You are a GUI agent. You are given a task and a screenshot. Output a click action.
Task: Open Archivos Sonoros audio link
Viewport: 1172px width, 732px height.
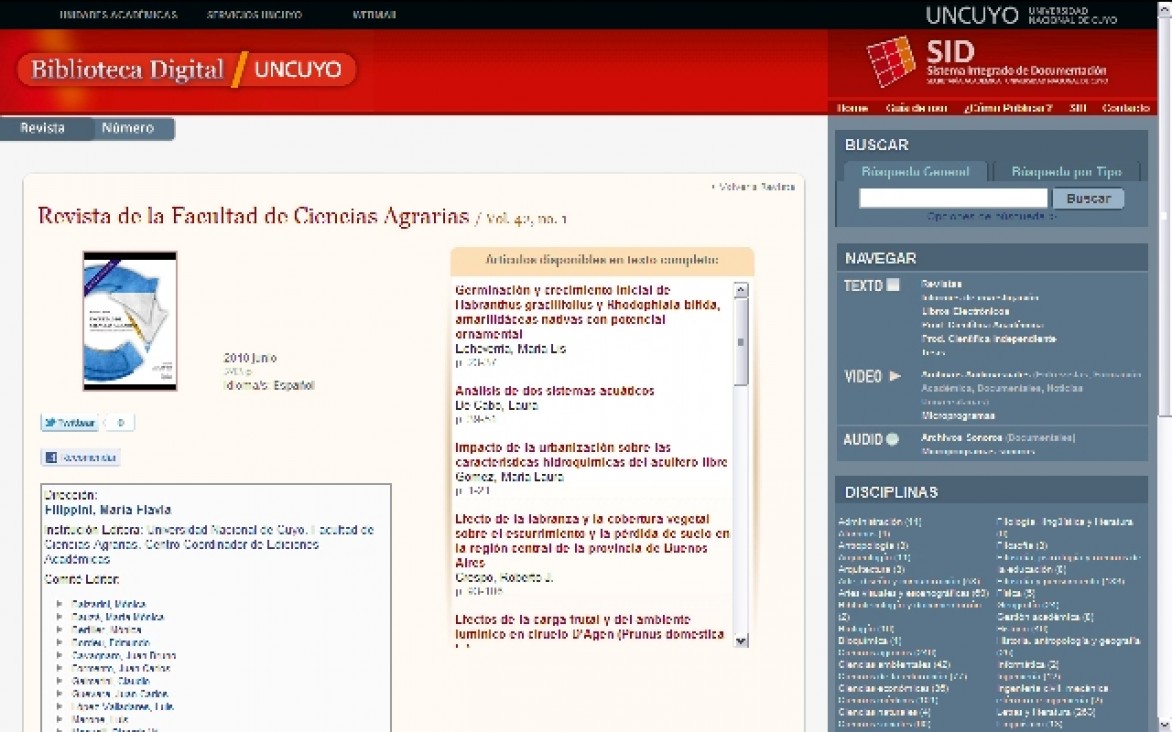click(x=961, y=437)
